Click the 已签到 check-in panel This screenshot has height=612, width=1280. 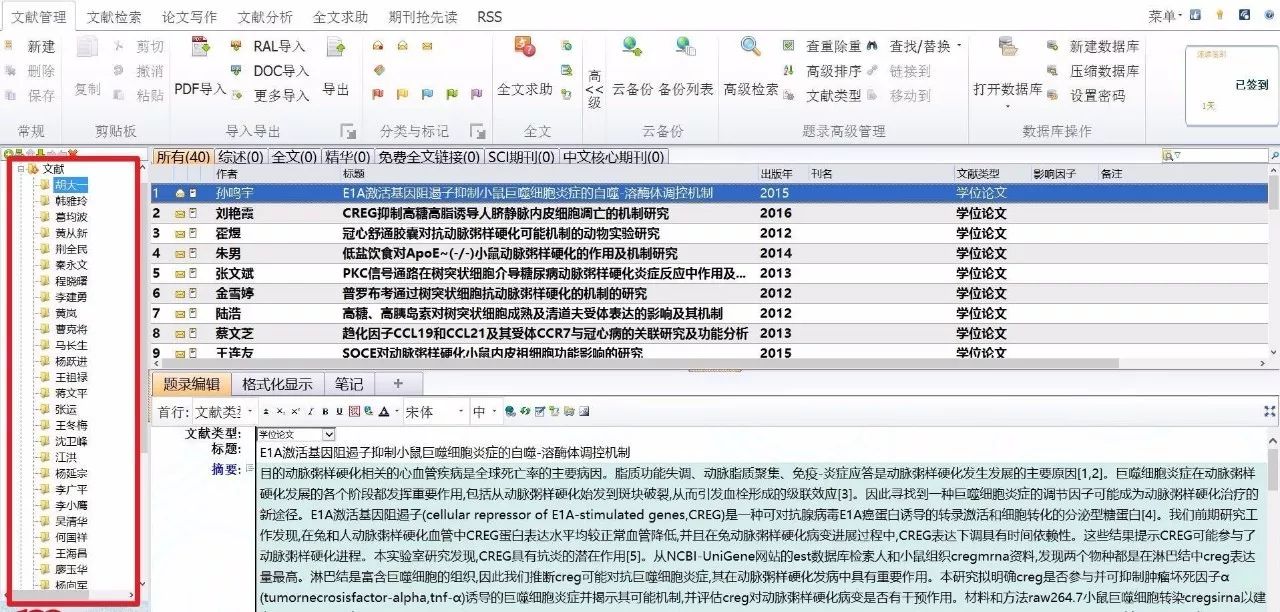(1230, 85)
